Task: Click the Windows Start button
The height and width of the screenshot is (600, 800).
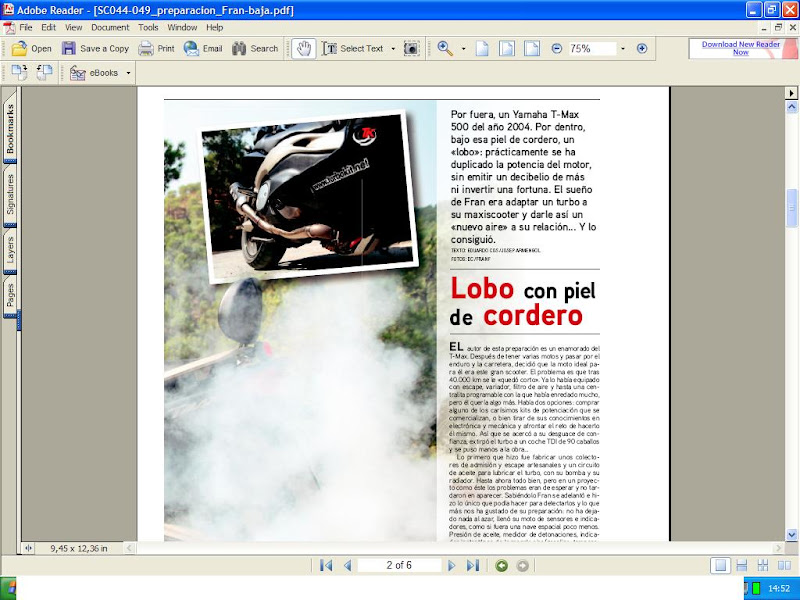Action: tap(8, 588)
